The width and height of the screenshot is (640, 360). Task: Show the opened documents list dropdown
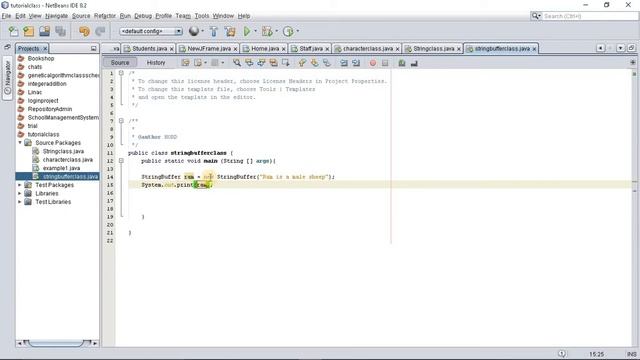(x=620, y=48)
